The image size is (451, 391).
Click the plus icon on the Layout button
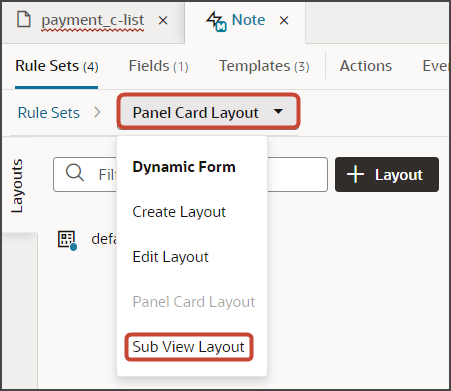coord(355,174)
